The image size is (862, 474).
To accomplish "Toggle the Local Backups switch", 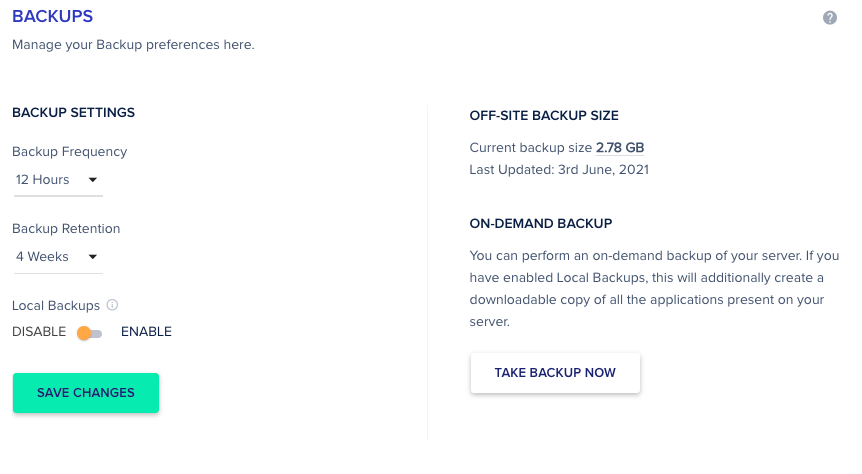I will pos(90,333).
